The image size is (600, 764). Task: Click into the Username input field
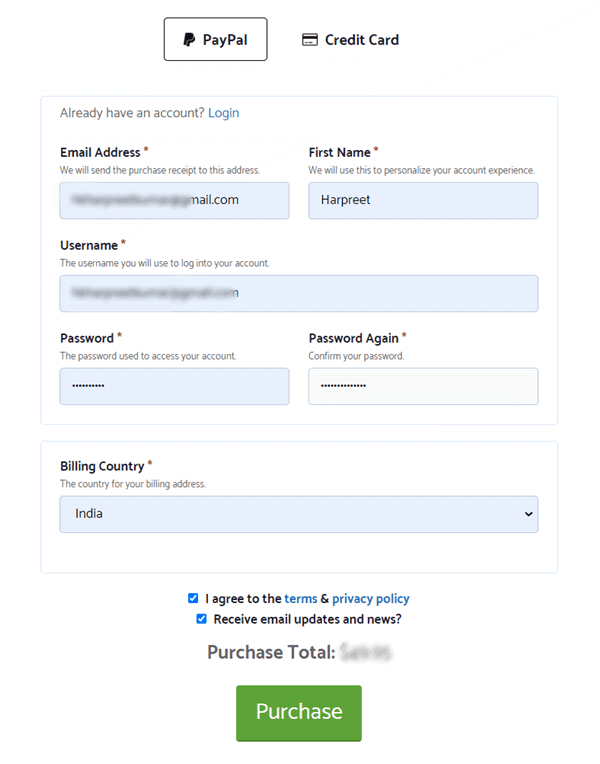tap(299, 293)
